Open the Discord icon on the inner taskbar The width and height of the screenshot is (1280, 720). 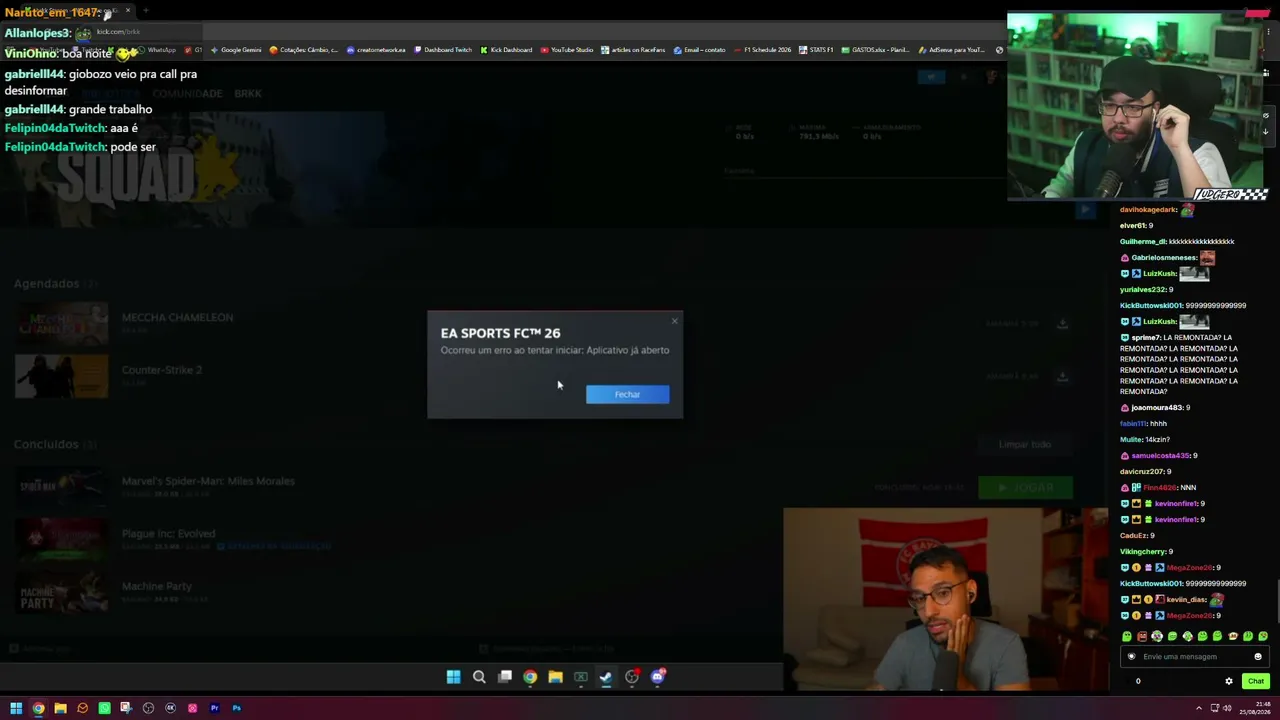point(658,677)
